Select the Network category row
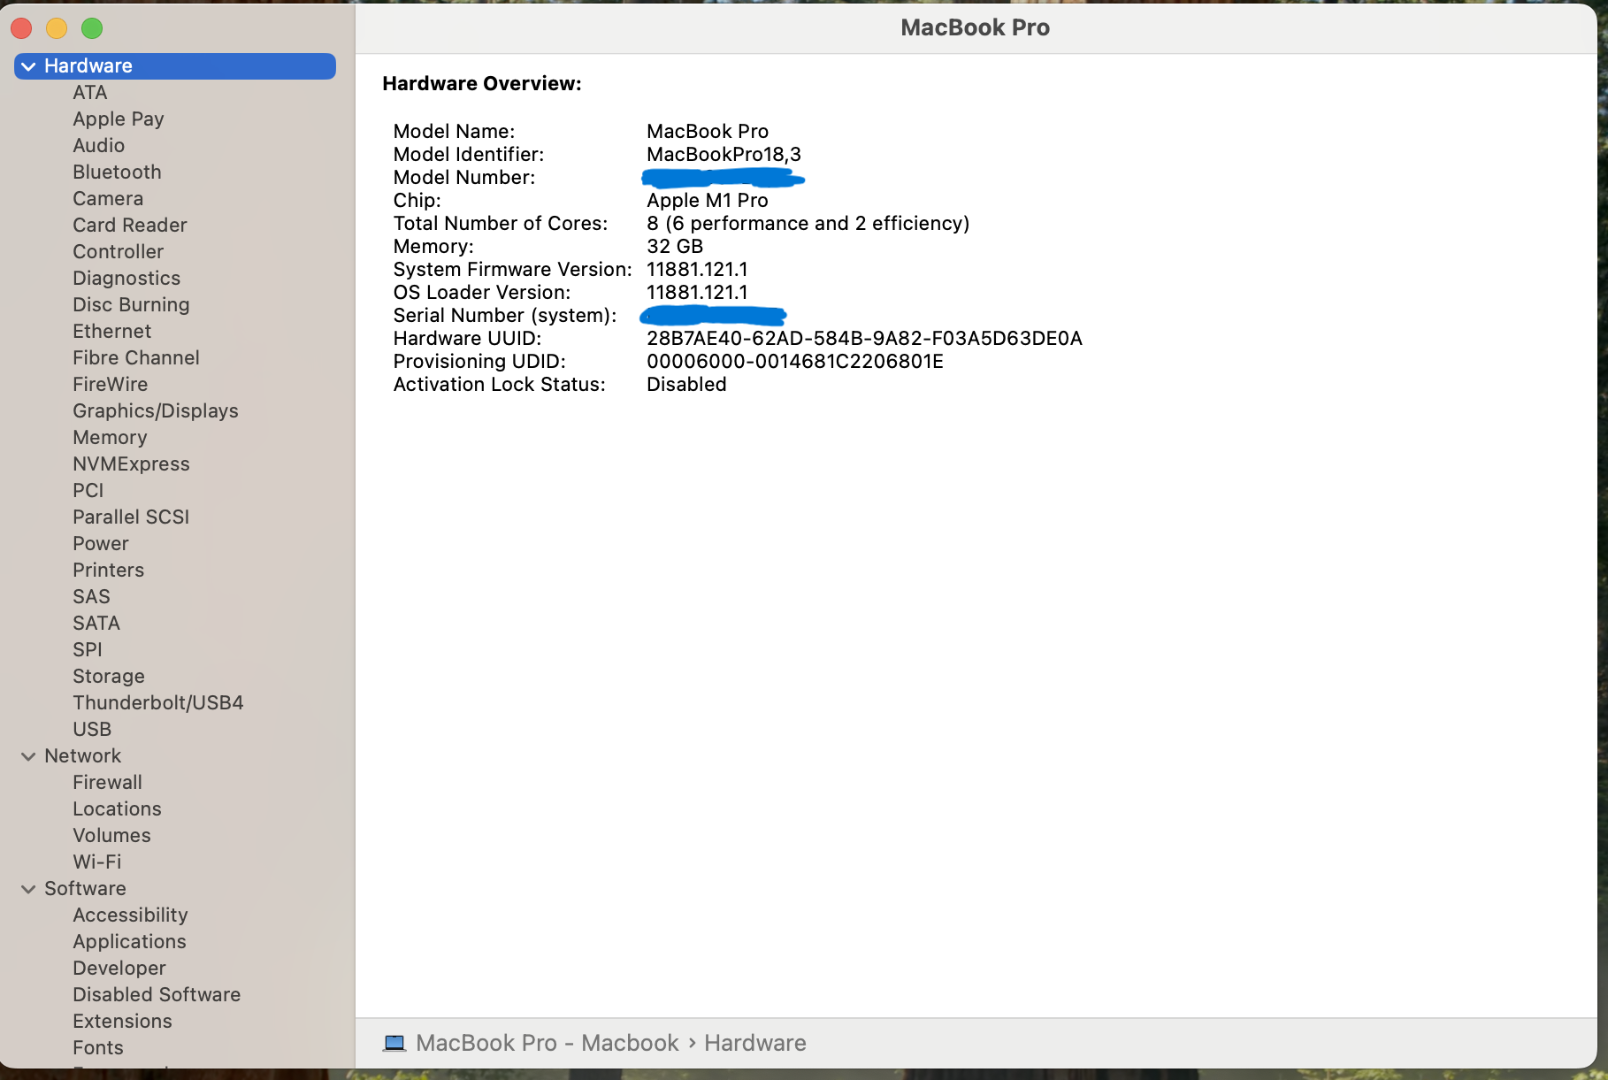Viewport: 1608px width, 1080px height. click(175, 756)
